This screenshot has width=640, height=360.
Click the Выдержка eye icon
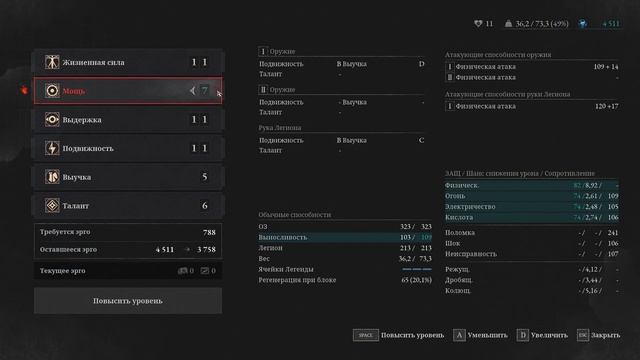pyautogui.click(x=52, y=120)
